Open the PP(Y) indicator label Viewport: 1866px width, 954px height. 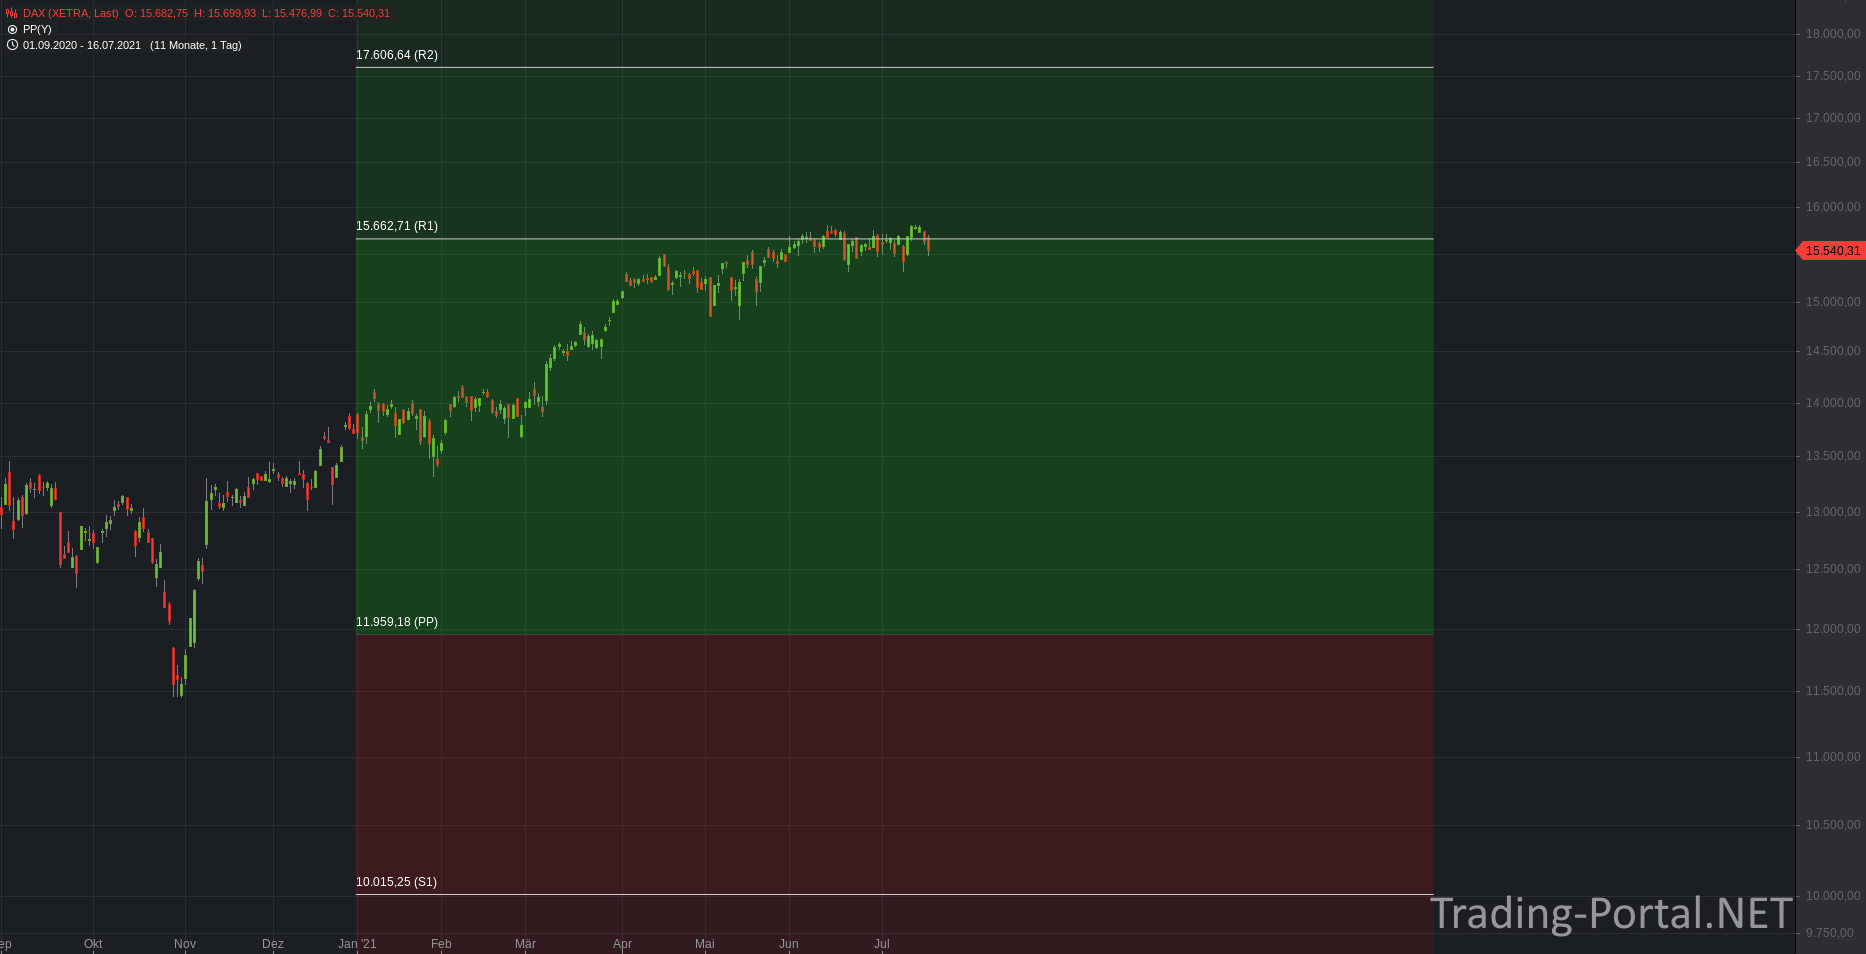(37, 29)
